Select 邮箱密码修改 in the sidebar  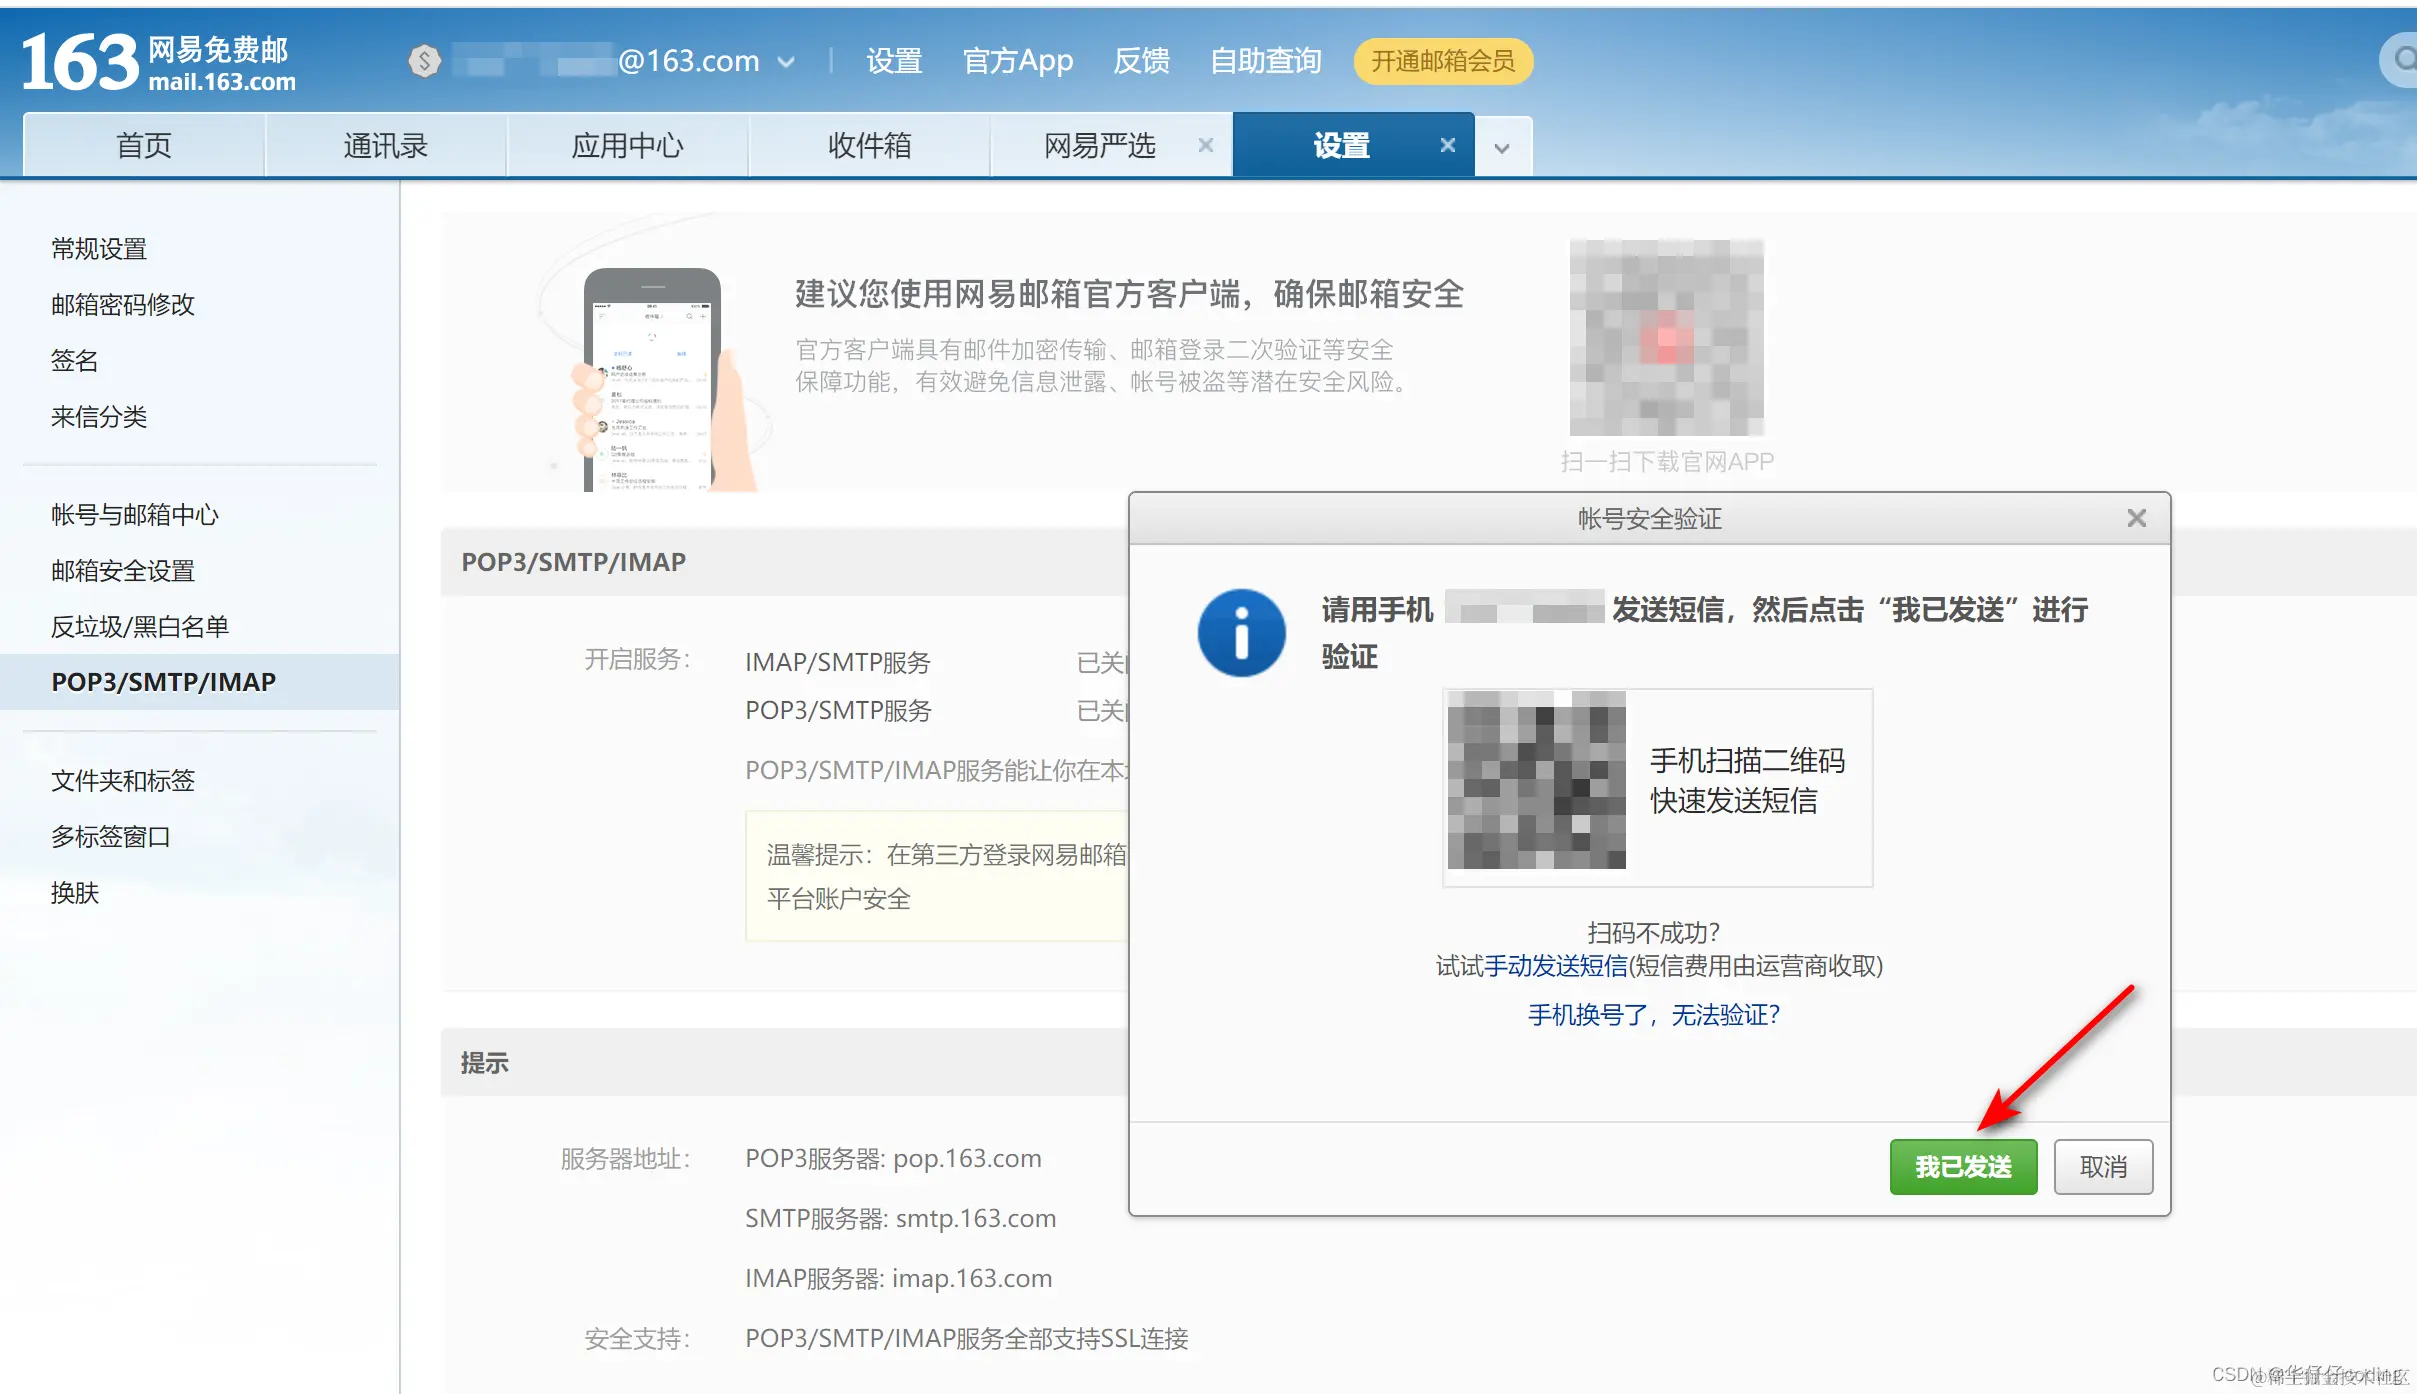[122, 304]
